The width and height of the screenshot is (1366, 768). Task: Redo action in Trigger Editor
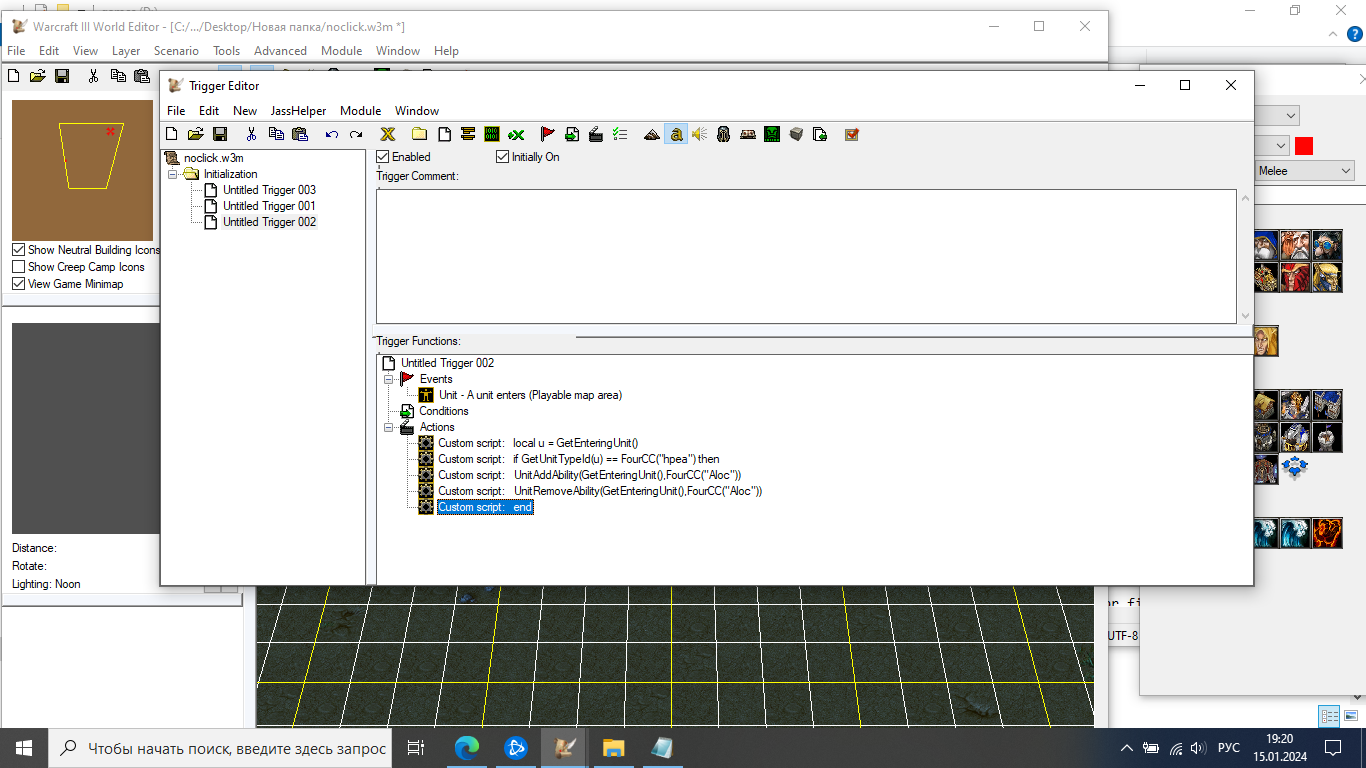coord(355,134)
